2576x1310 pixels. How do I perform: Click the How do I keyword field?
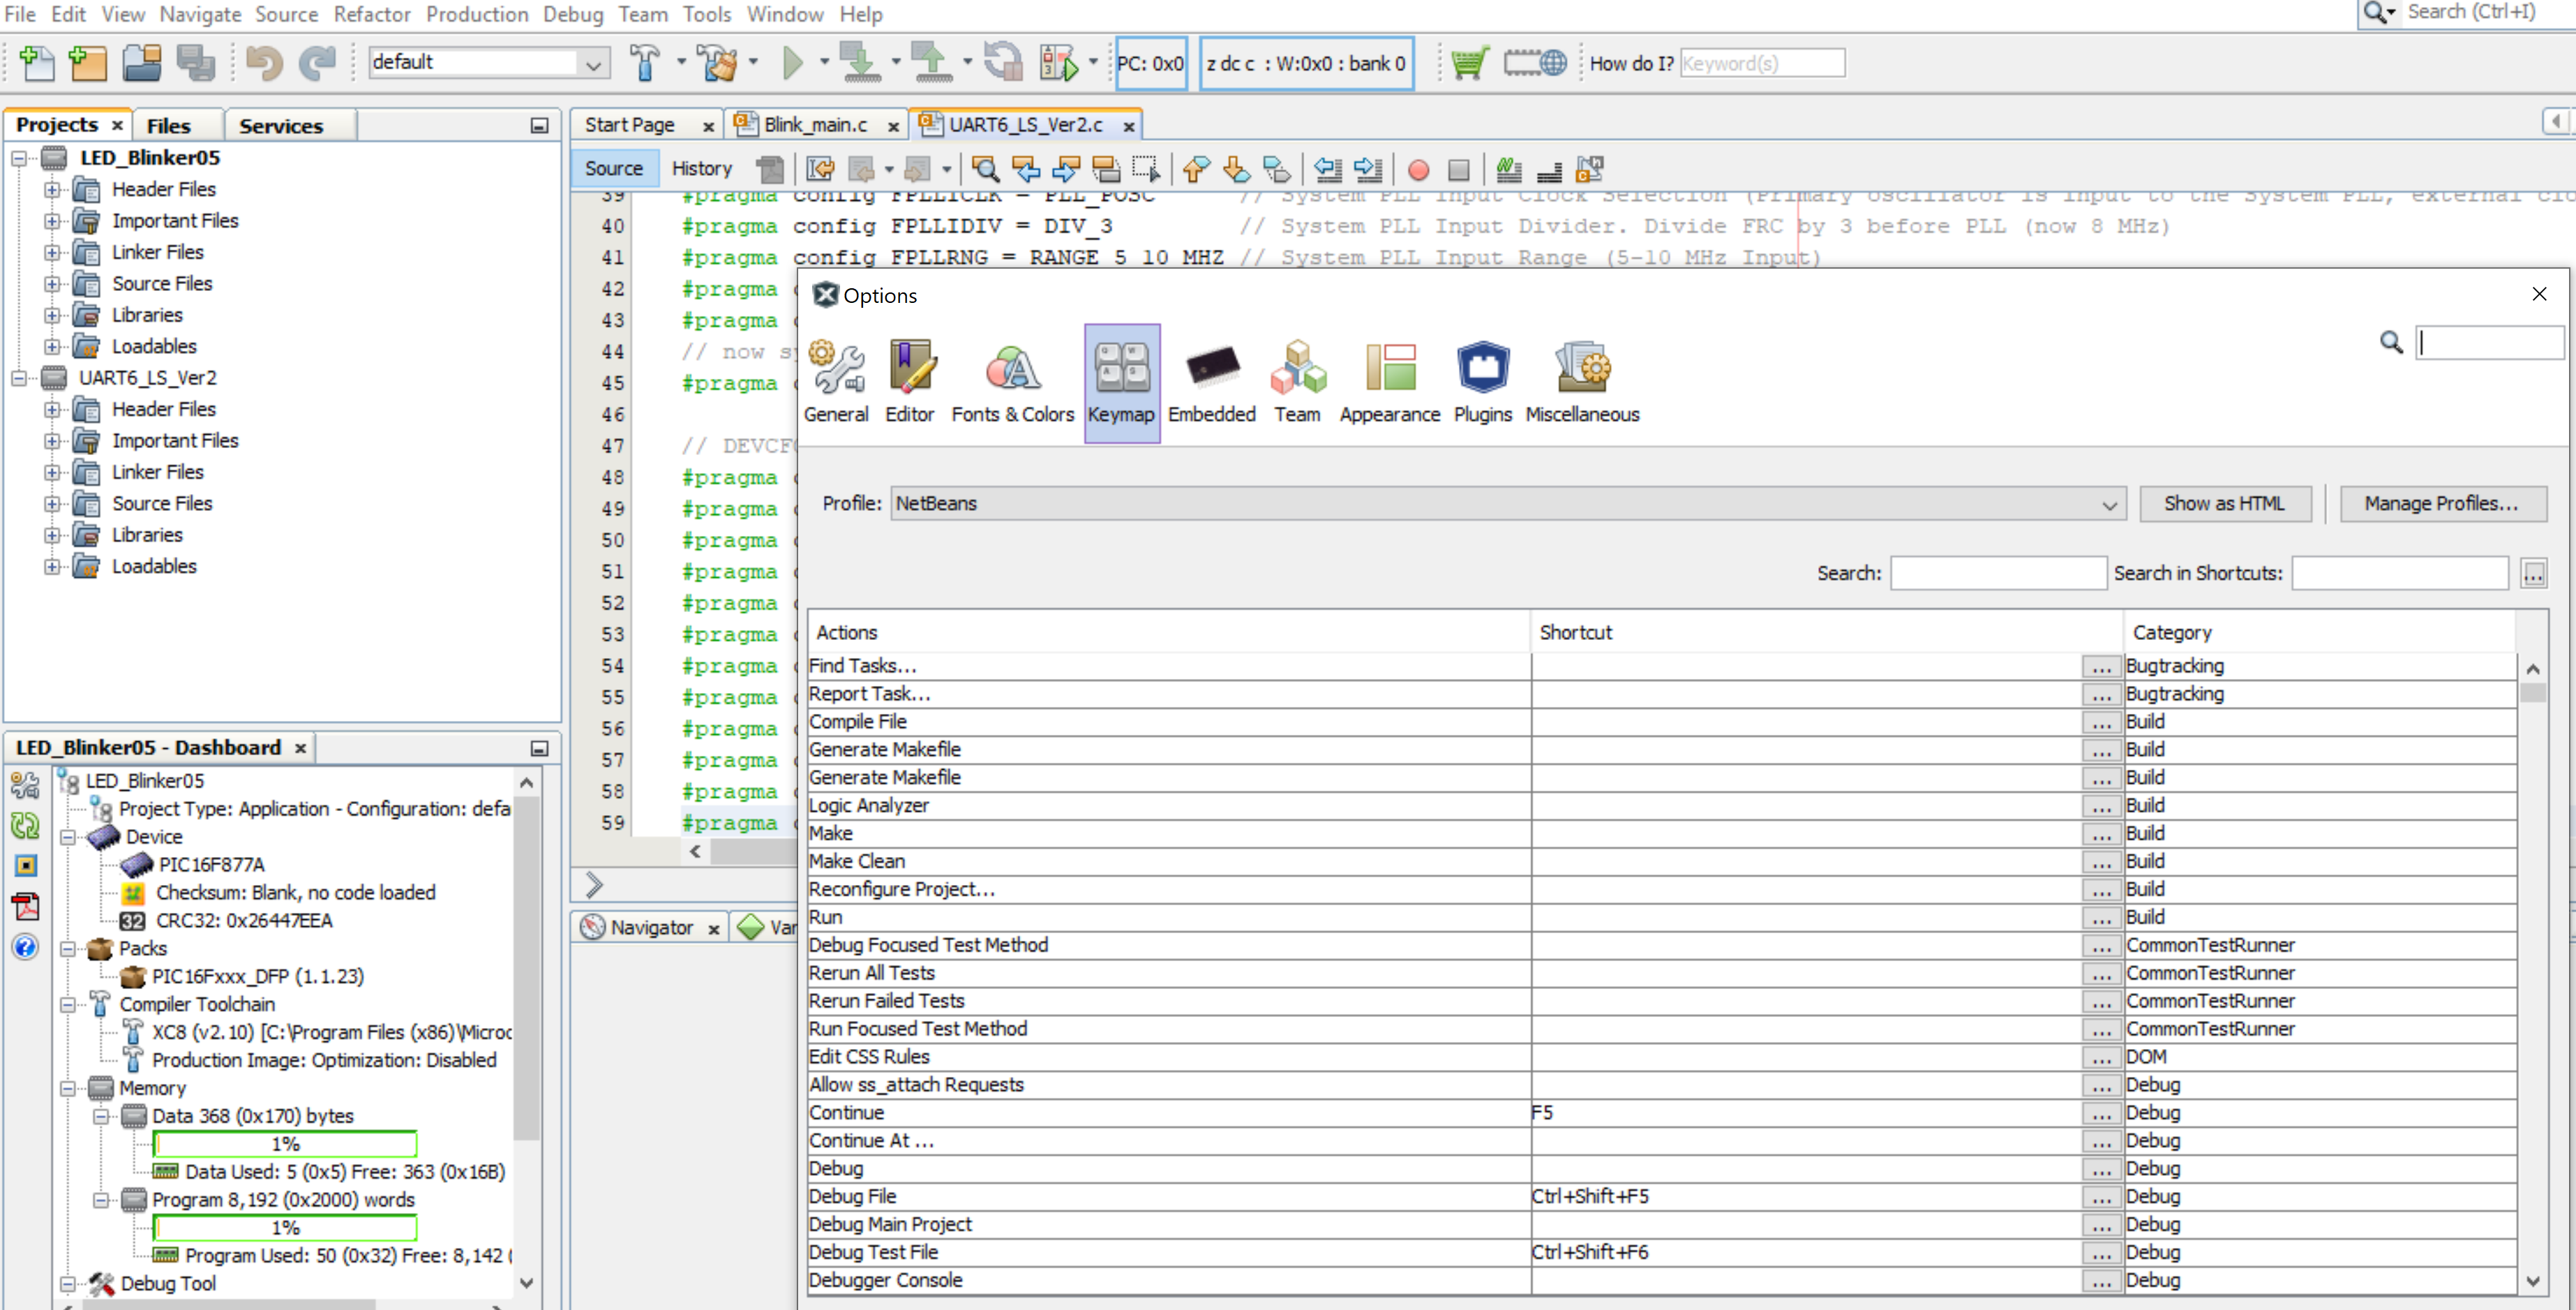click(1762, 63)
